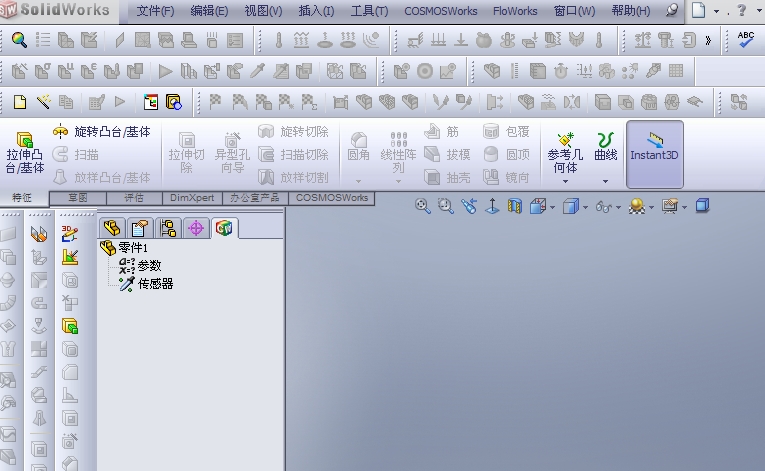Switch to the COSMOSWorks command tab
This screenshot has width=765, height=471.
coord(332,198)
